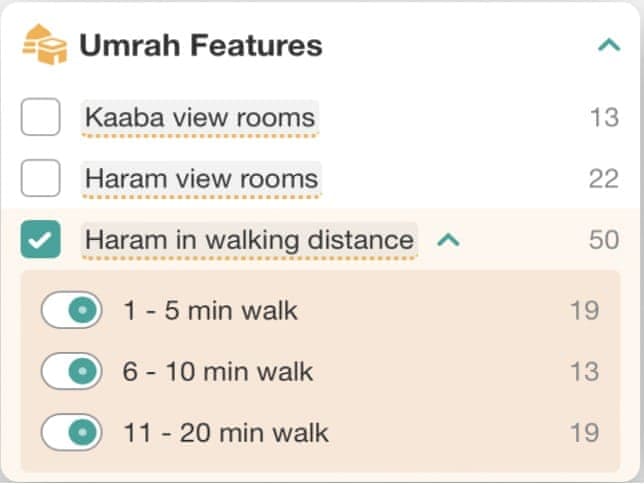
Task: Collapse the Umrah Features section chevron
Action: 607,46
